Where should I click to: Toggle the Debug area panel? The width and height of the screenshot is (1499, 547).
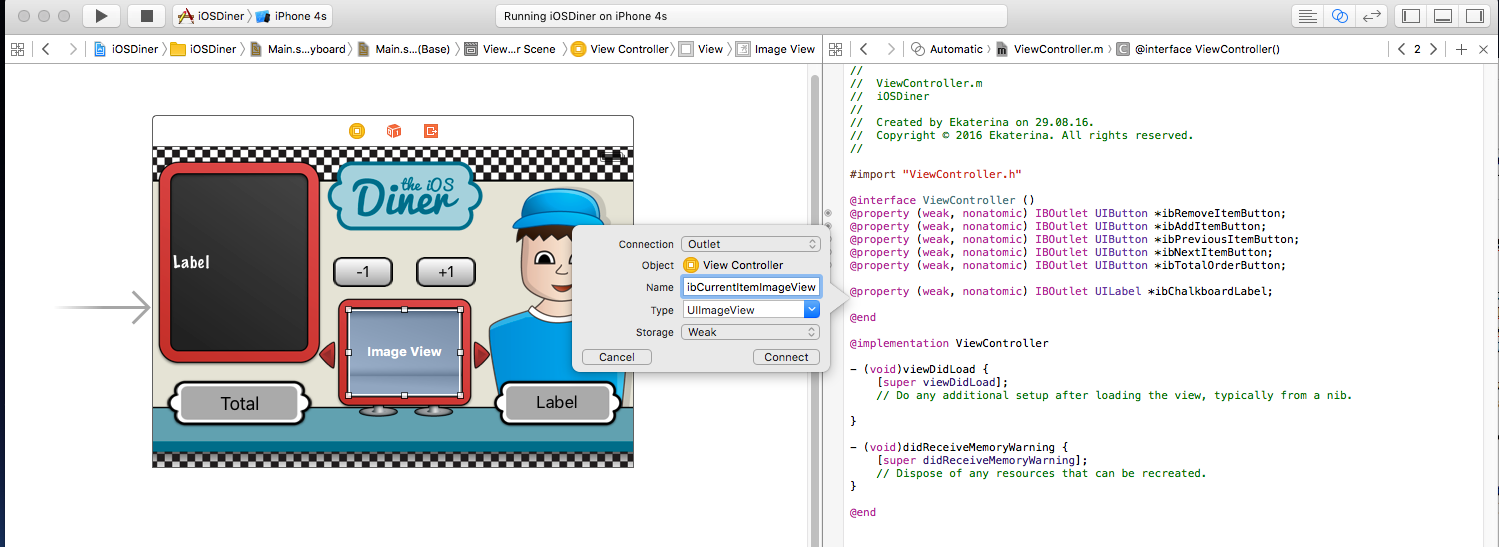1443,16
